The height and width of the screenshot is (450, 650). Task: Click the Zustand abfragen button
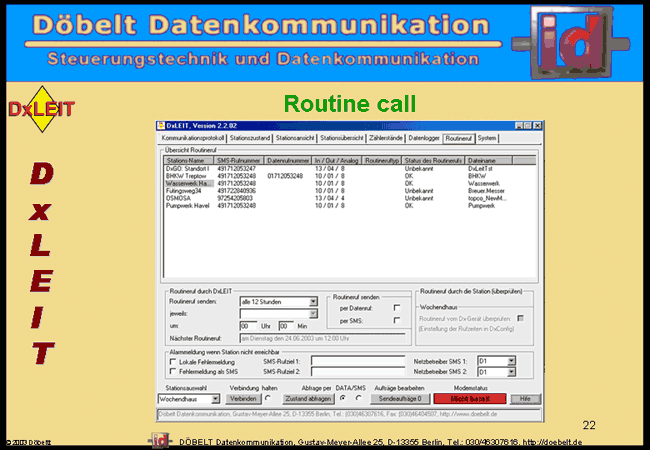[x=308, y=399]
